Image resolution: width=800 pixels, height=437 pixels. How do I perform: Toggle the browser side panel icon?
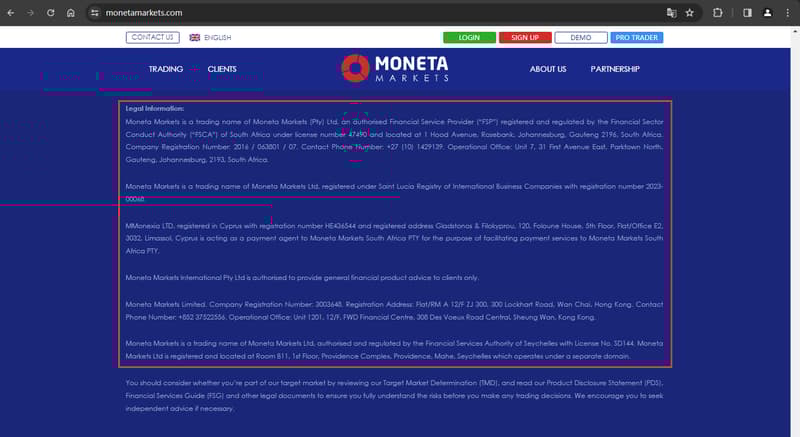(x=747, y=13)
